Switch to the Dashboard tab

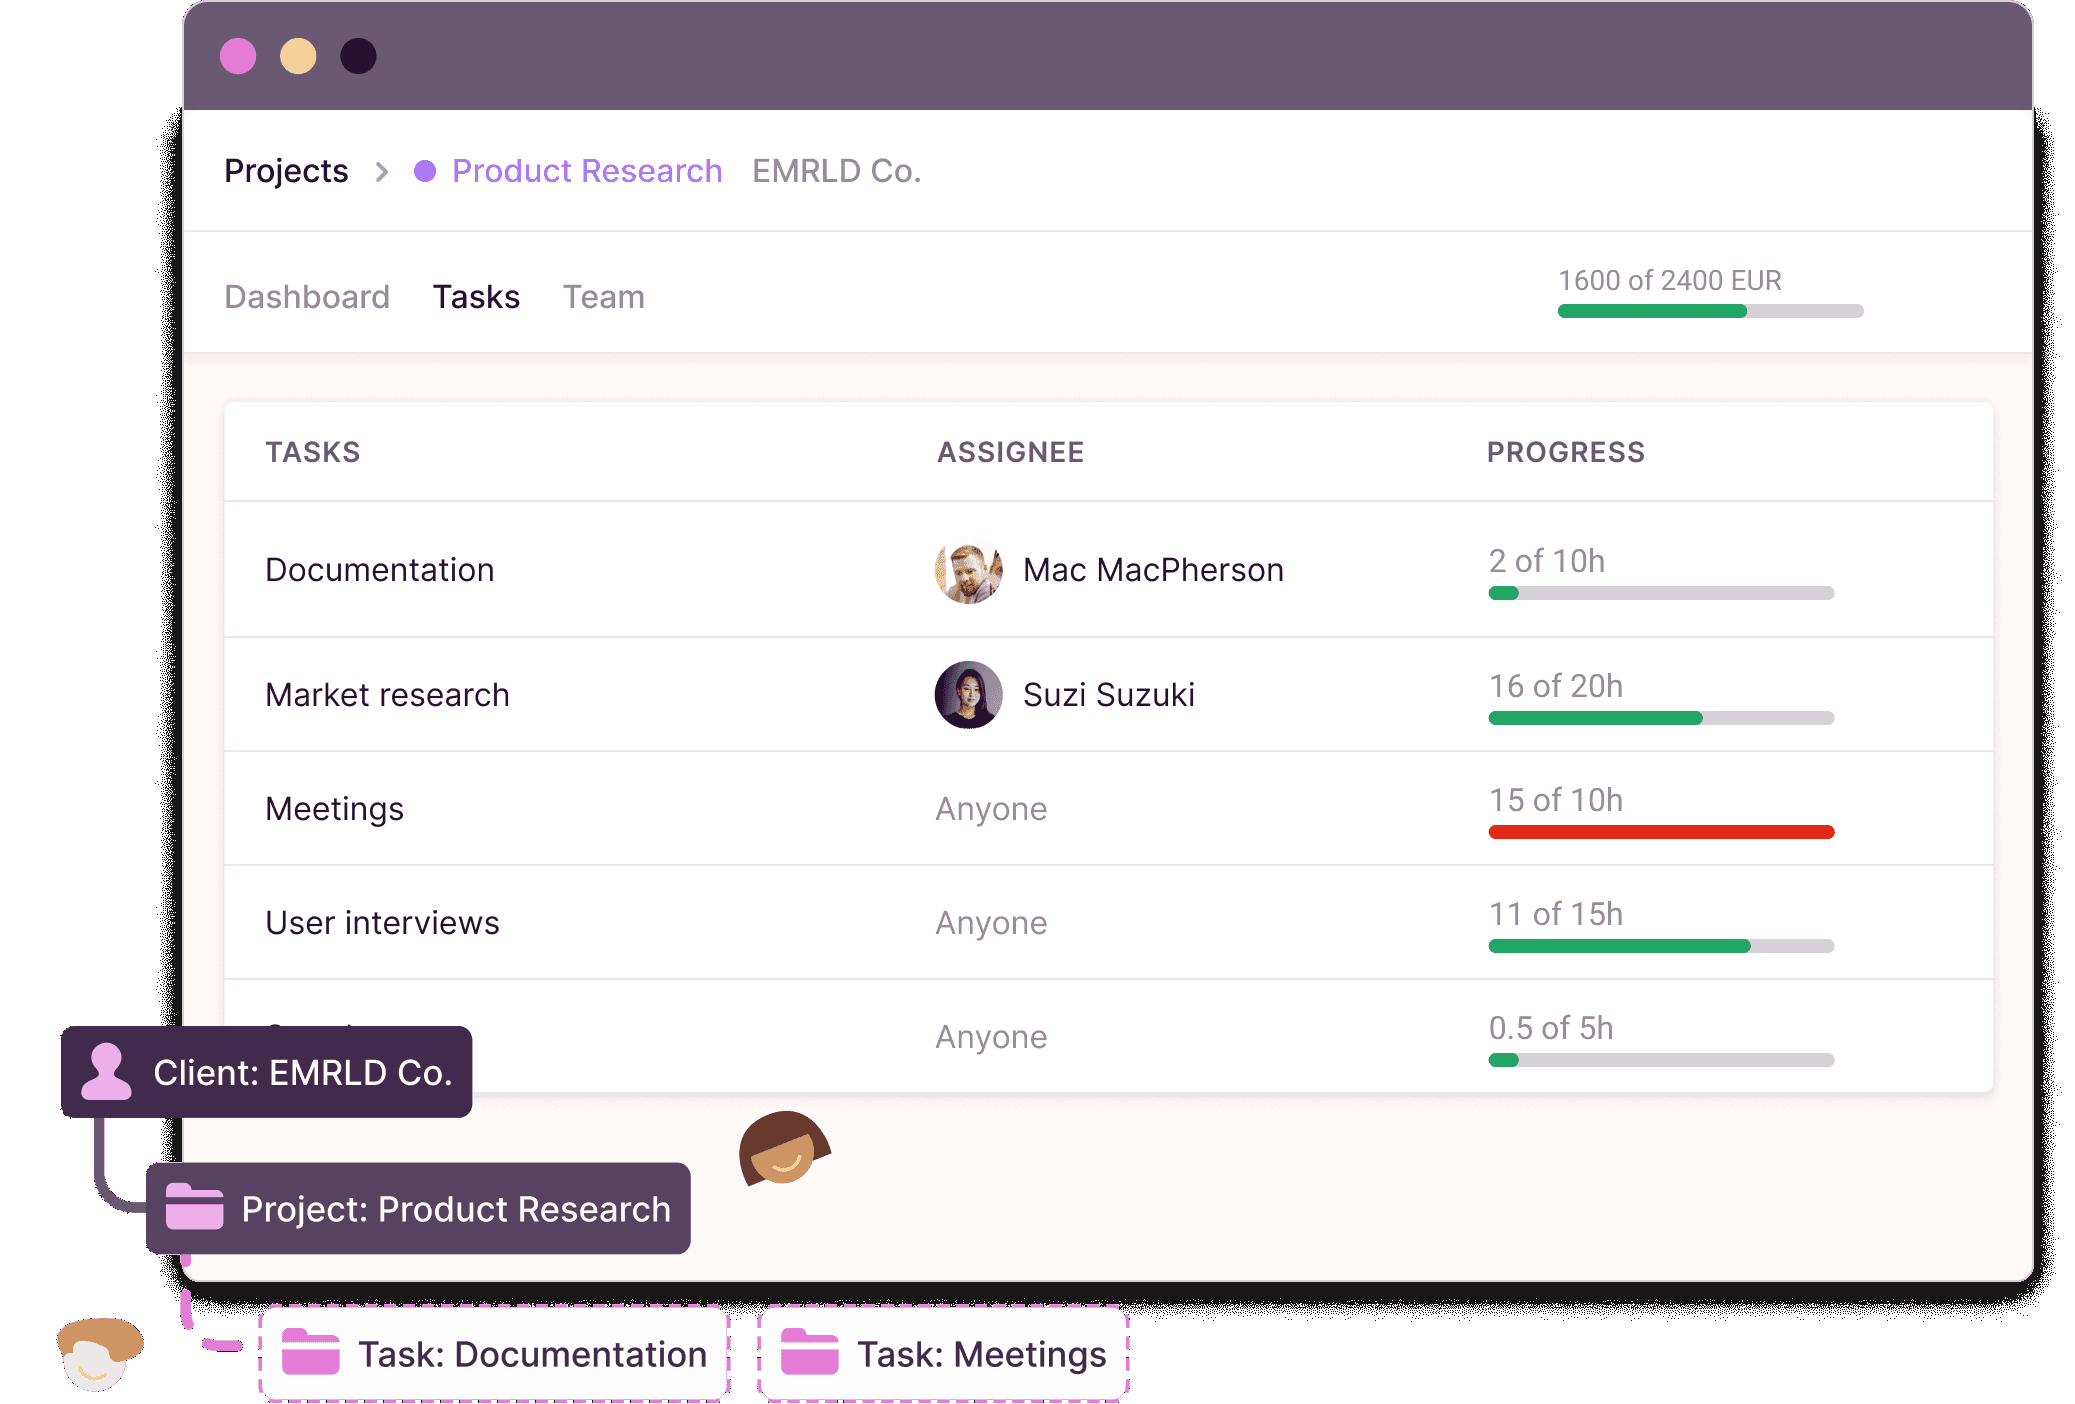point(307,297)
